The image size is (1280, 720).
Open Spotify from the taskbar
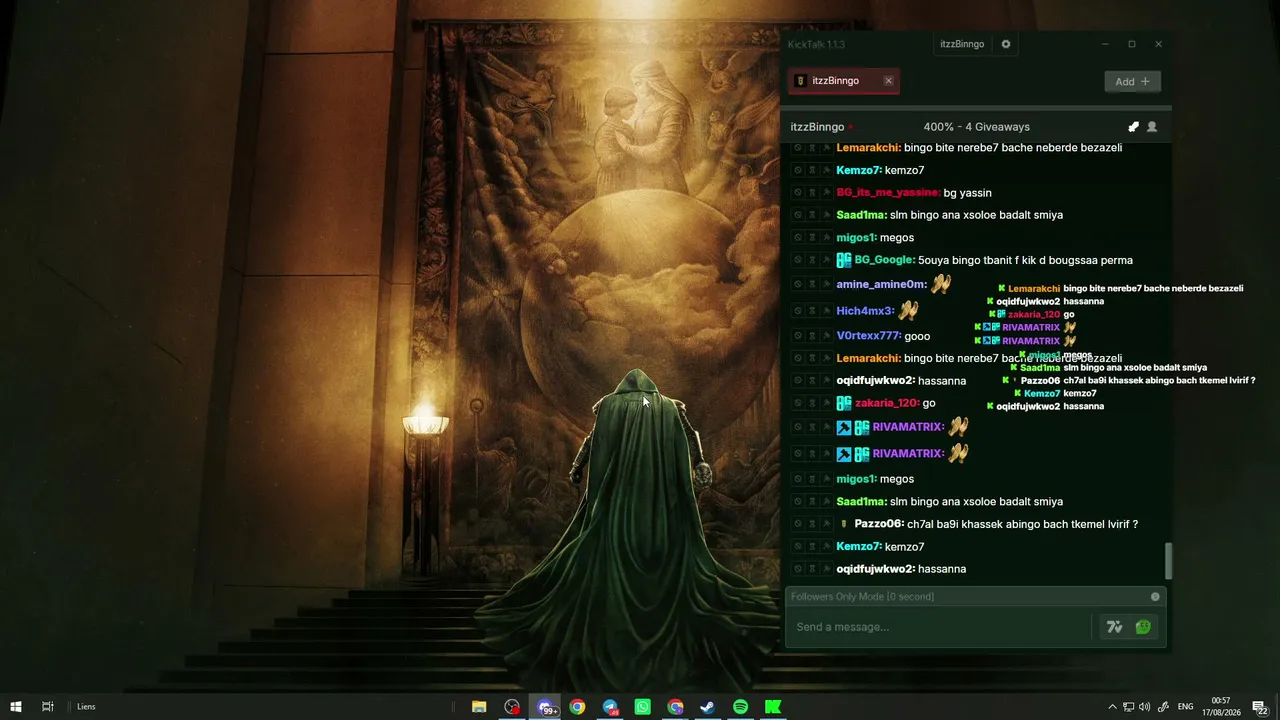point(740,707)
